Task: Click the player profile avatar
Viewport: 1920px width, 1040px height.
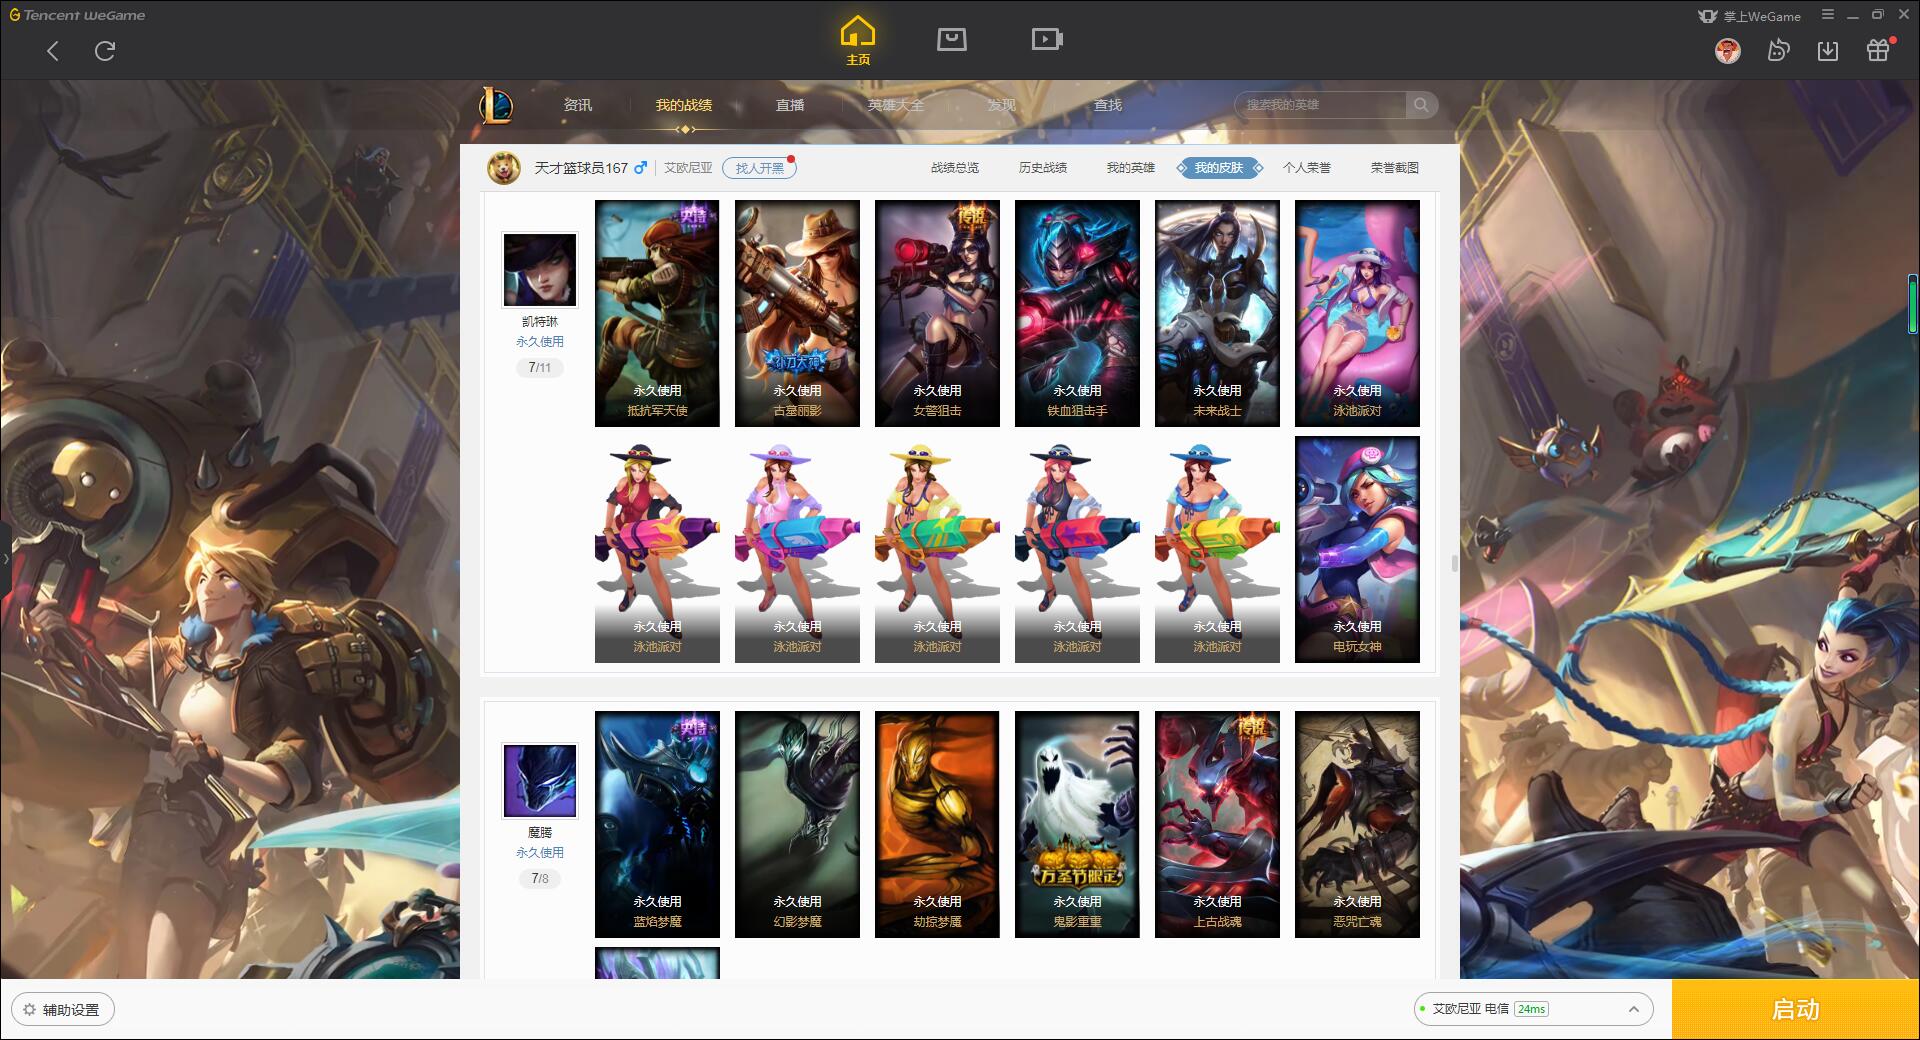Action: pyautogui.click(x=504, y=168)
